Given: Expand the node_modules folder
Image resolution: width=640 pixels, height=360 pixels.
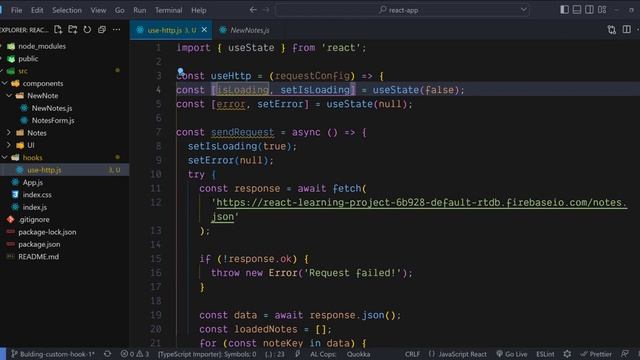Looking at the screenshot, I should click(42, 46).
